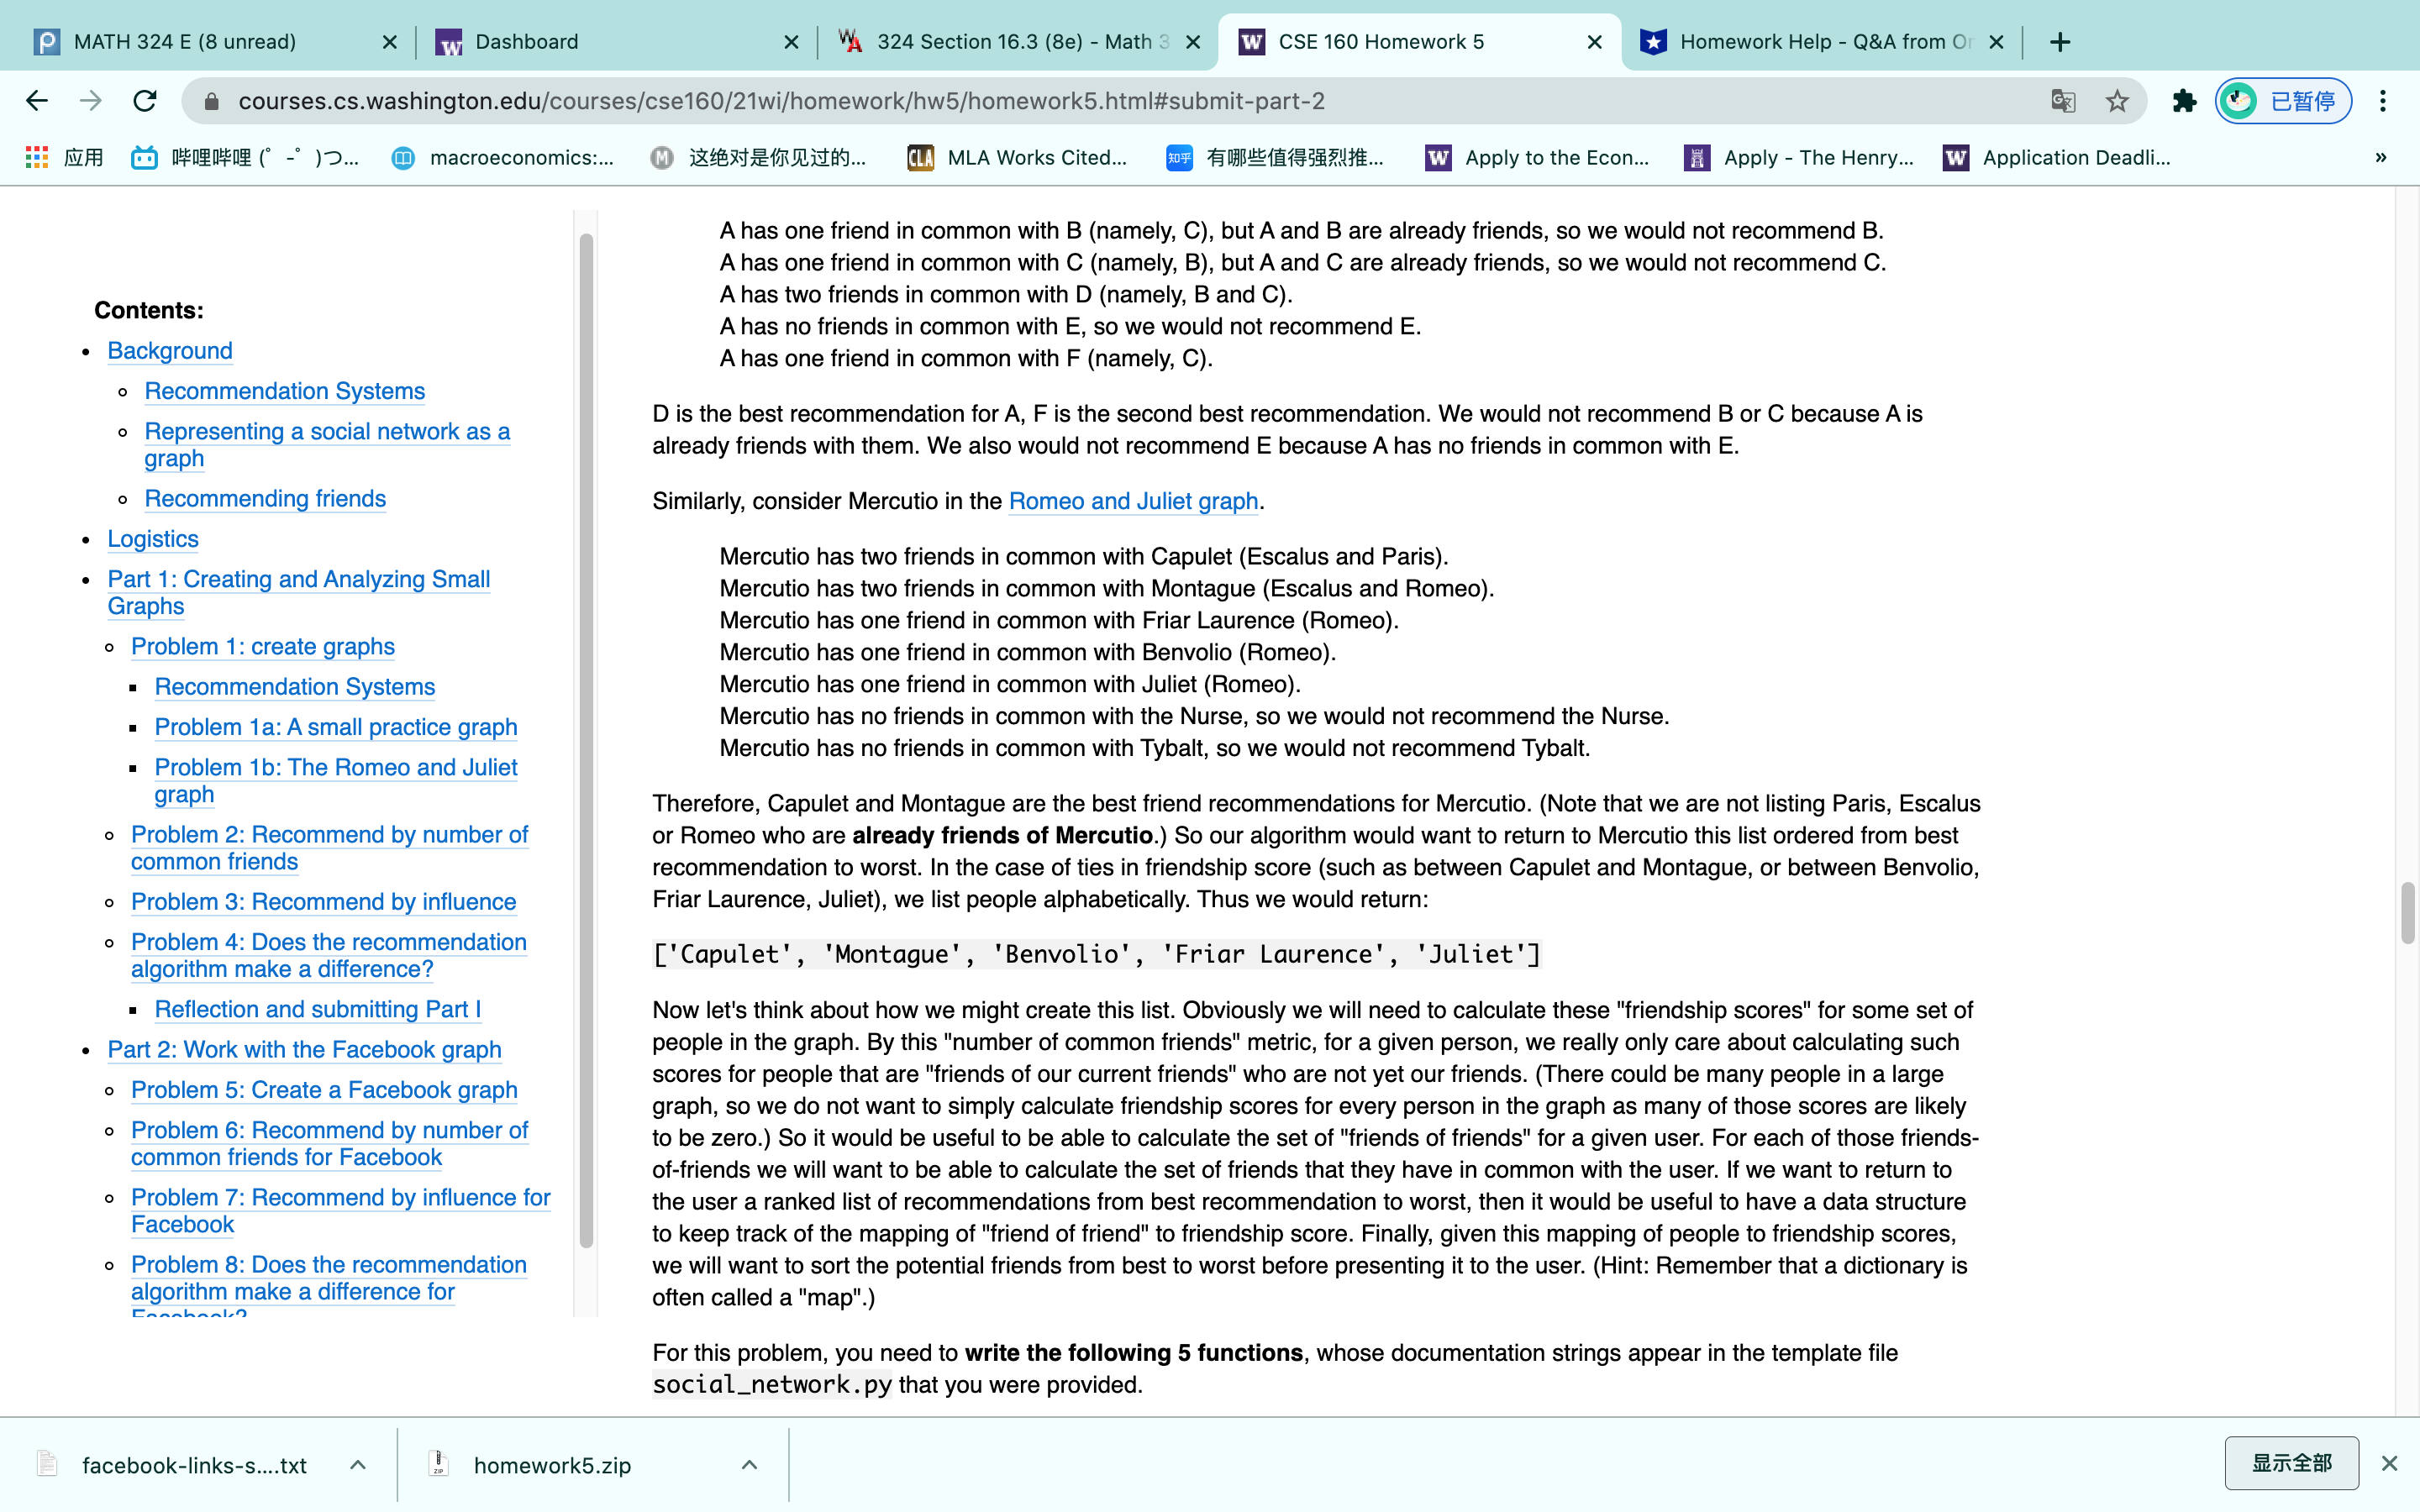This screenshot has width=2420, height=1512.
Task: Bookmark this page with the star icon
Action: 2117,100
